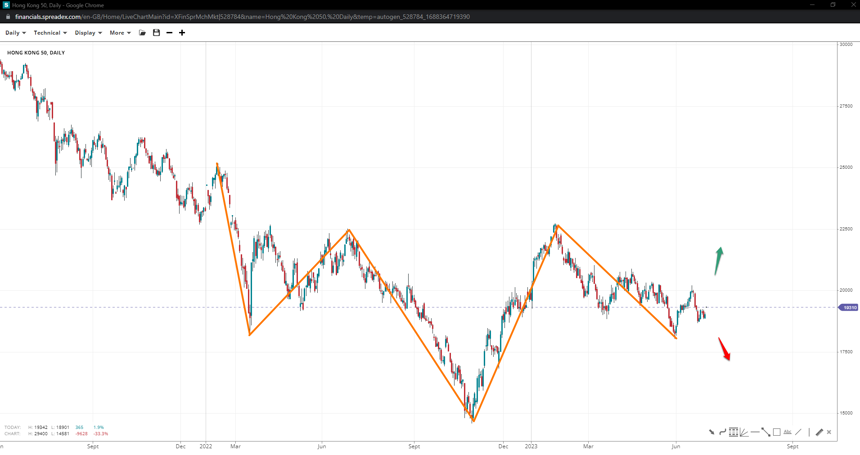This screenshot has height=455, width=860.
Task: Click the open chart folder icon
Action: (x=142, y=33)
